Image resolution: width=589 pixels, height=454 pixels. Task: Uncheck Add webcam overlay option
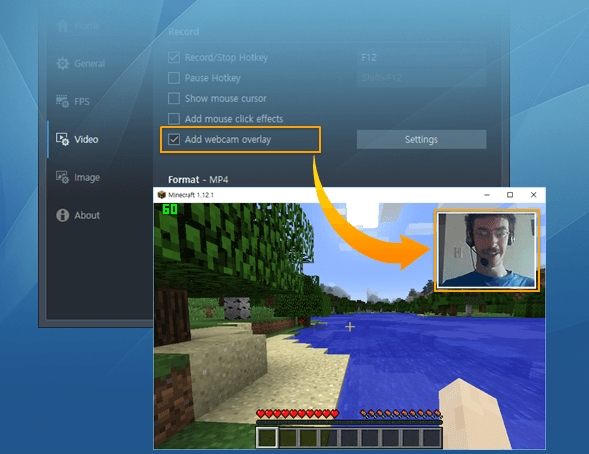[x=174, y=139]
